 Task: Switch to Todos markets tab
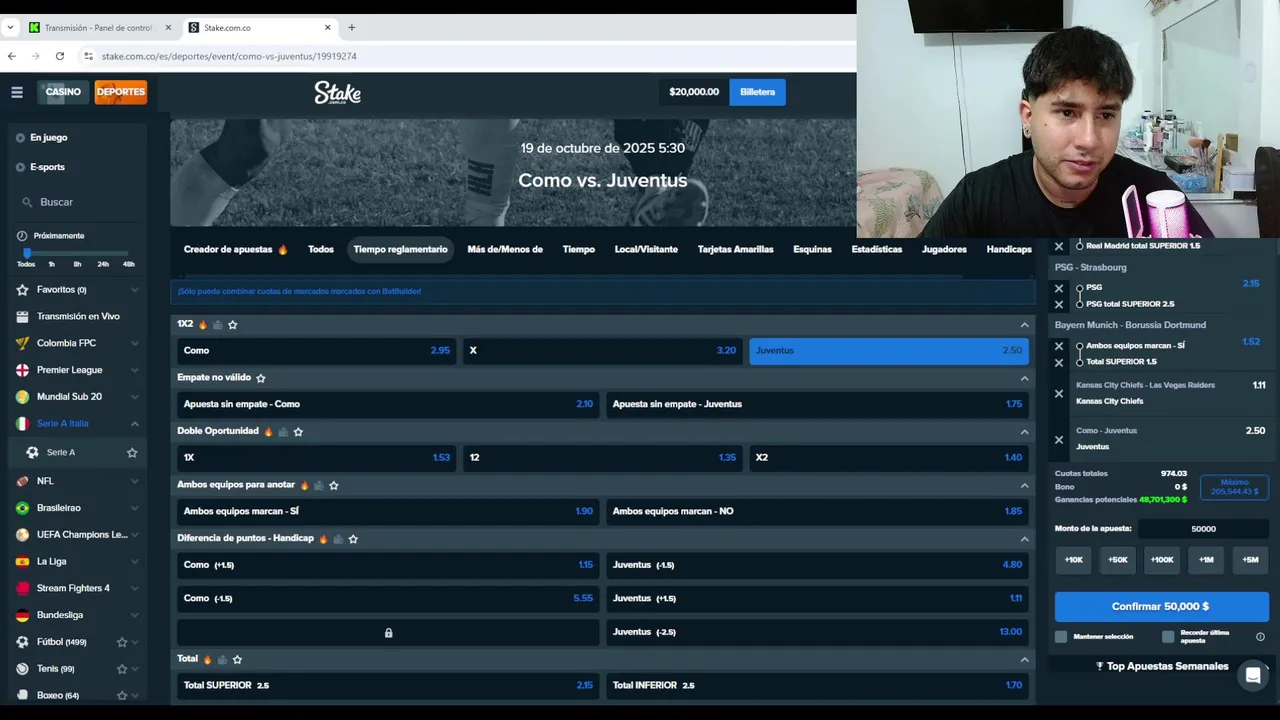tap(321, 250)
